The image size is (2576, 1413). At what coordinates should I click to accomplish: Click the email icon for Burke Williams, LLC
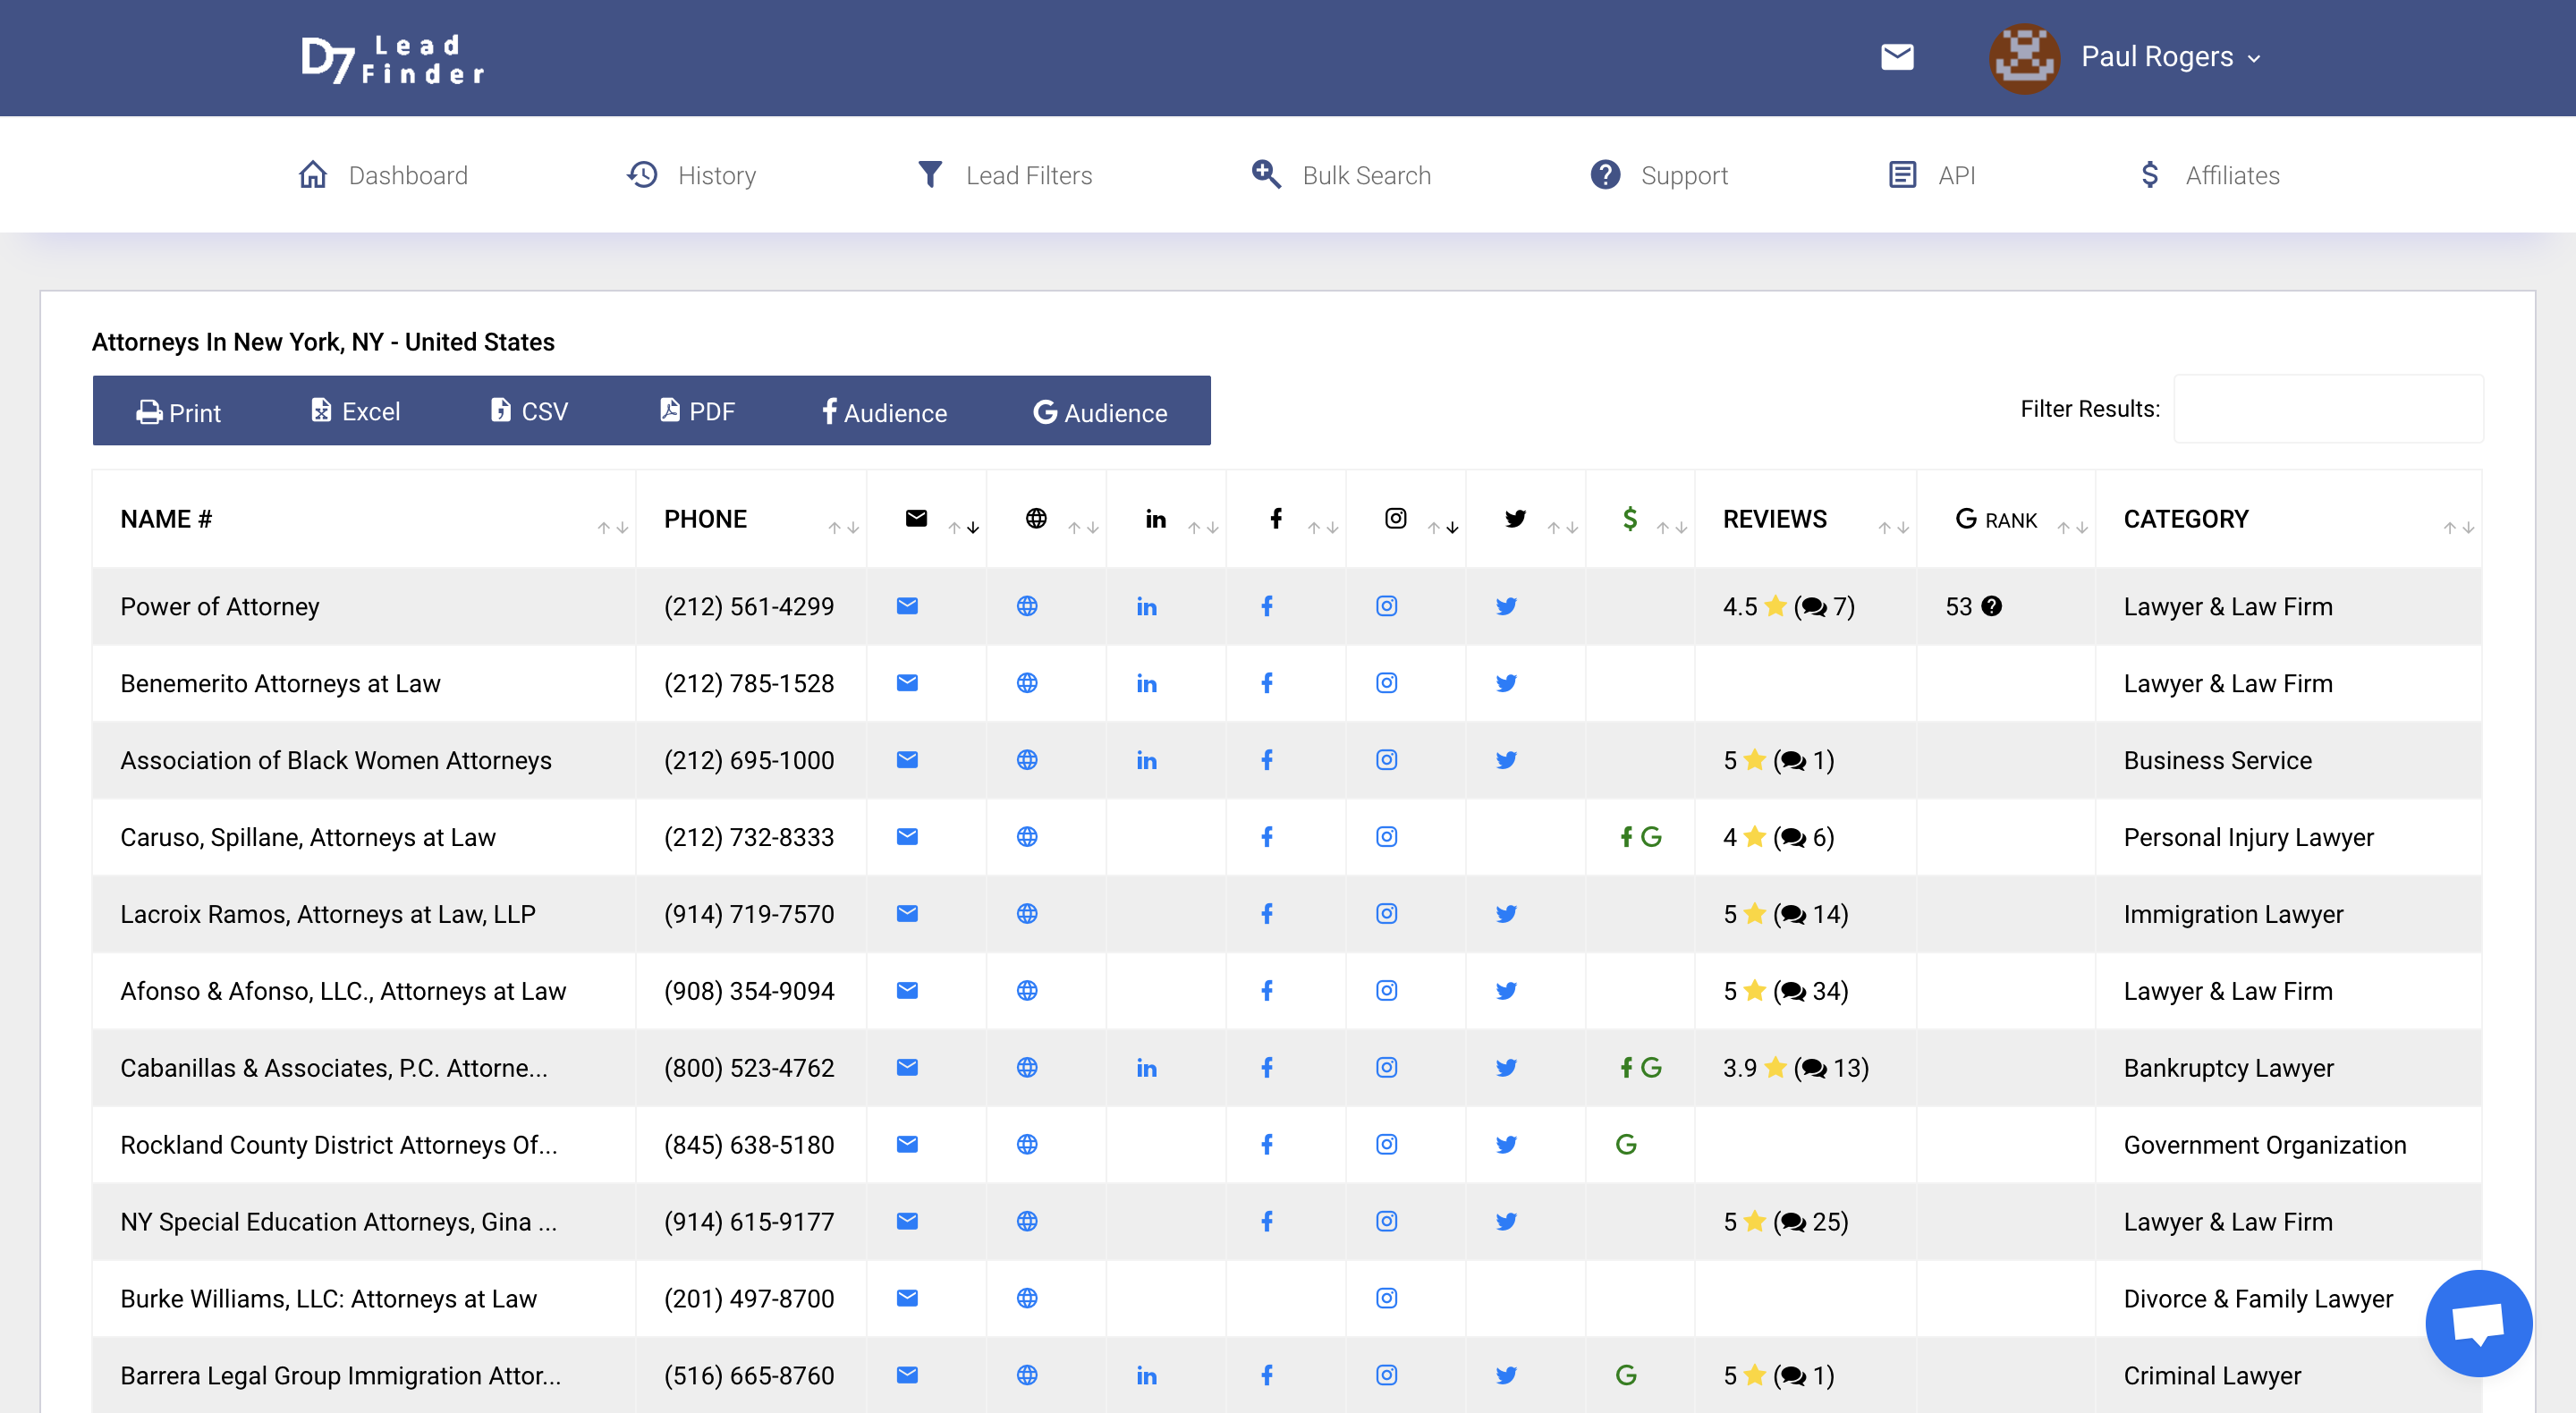pos(906,1298)
